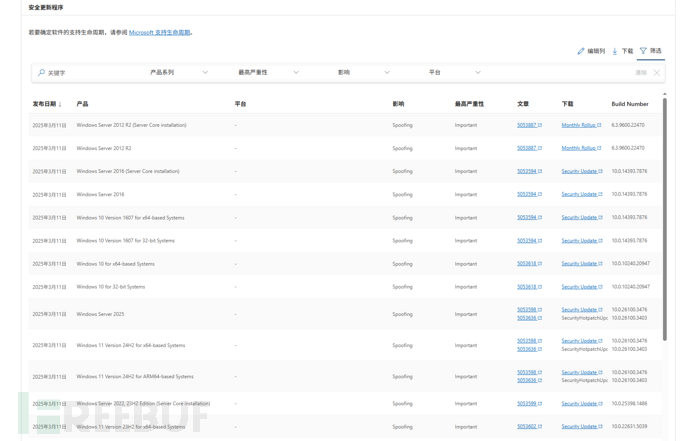Click the magnifier icon in keyword search
Screen dimensions: 690x441
[41, 73]
